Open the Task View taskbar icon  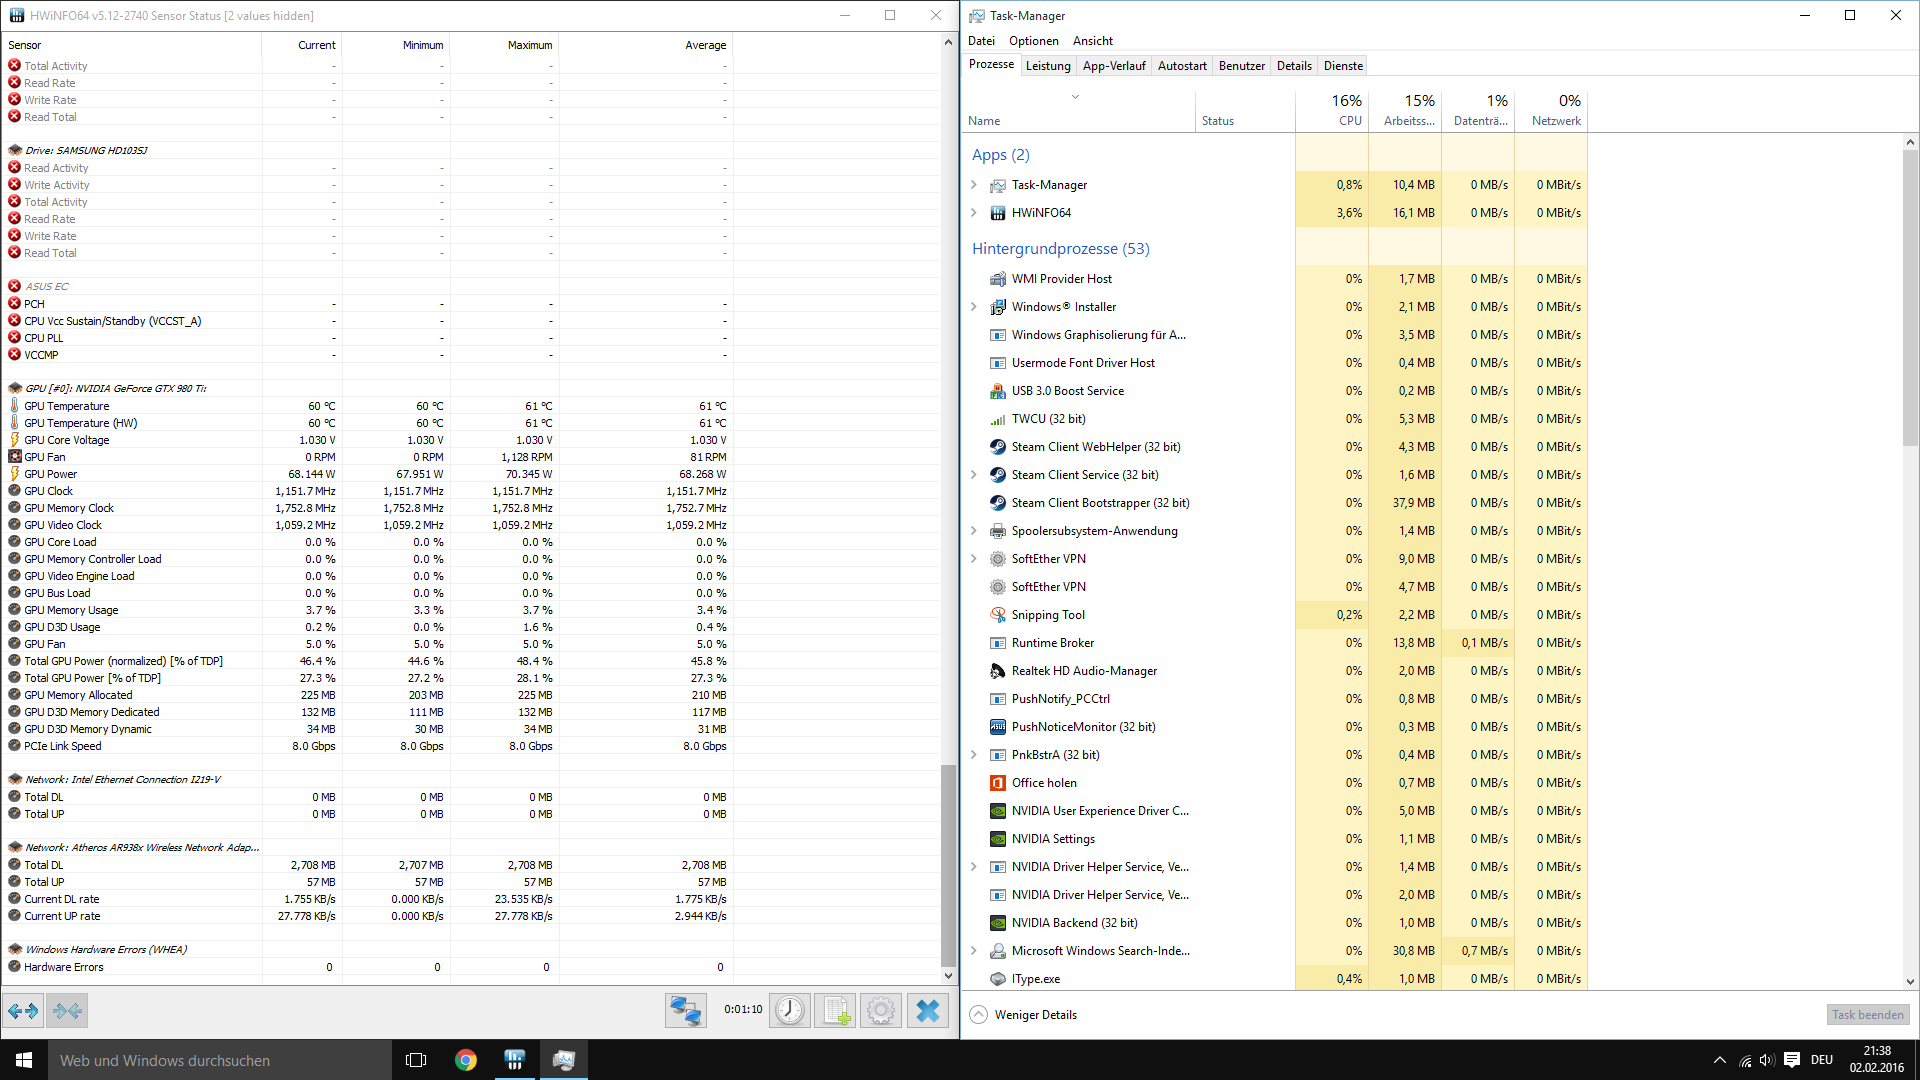point(416,1060)
